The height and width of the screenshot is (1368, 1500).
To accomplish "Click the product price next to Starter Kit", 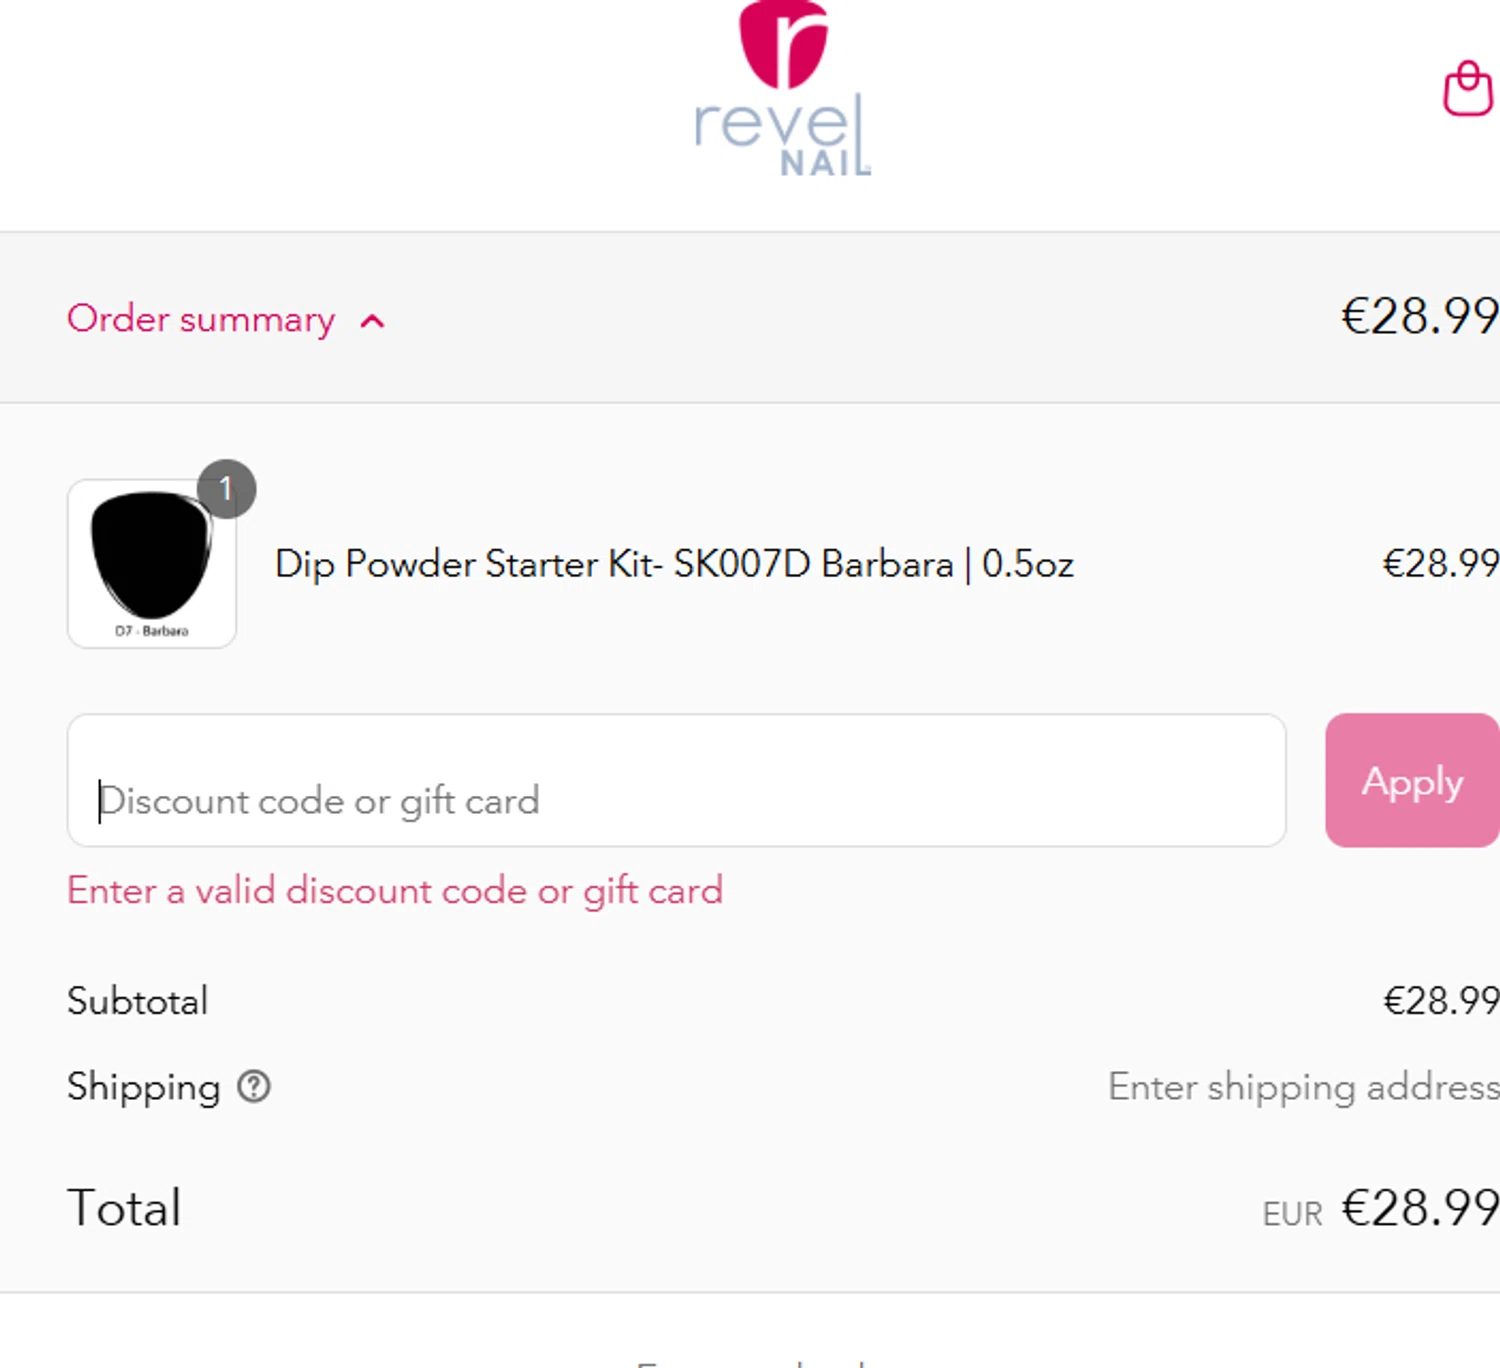I will (1439, 564).
